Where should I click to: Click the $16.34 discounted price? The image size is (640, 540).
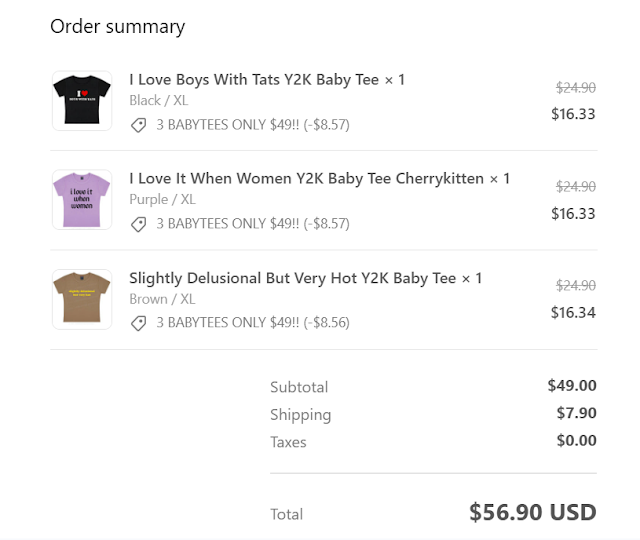coord(573,312)
